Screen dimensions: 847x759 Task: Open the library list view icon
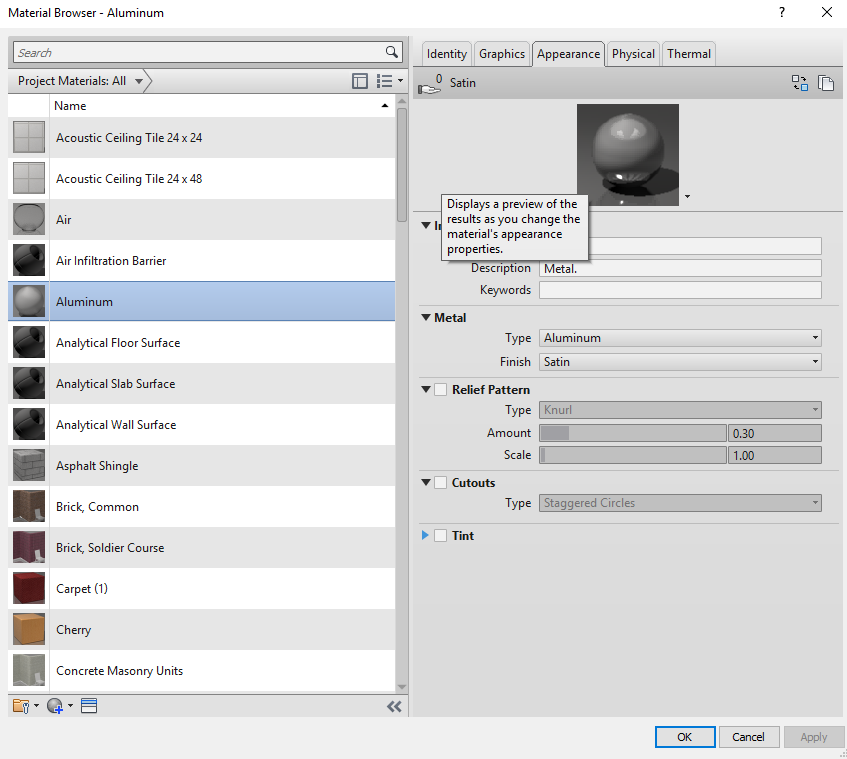(88, 706)
